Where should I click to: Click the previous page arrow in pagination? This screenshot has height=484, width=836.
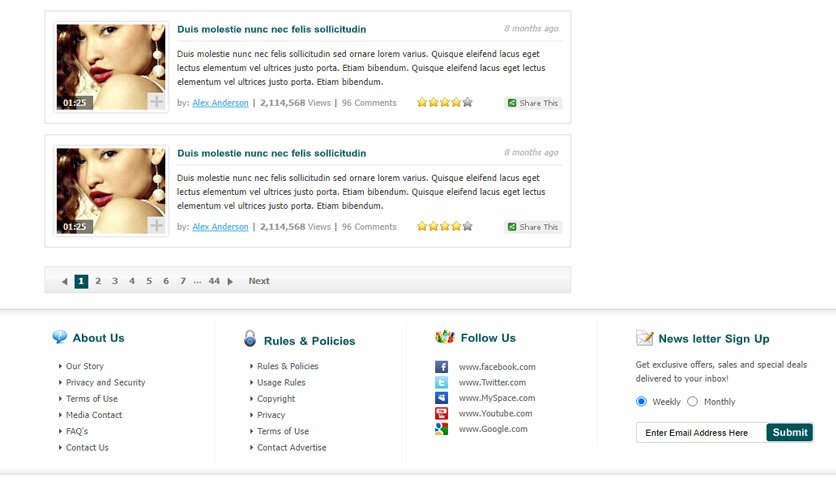[x=65, y=281]
